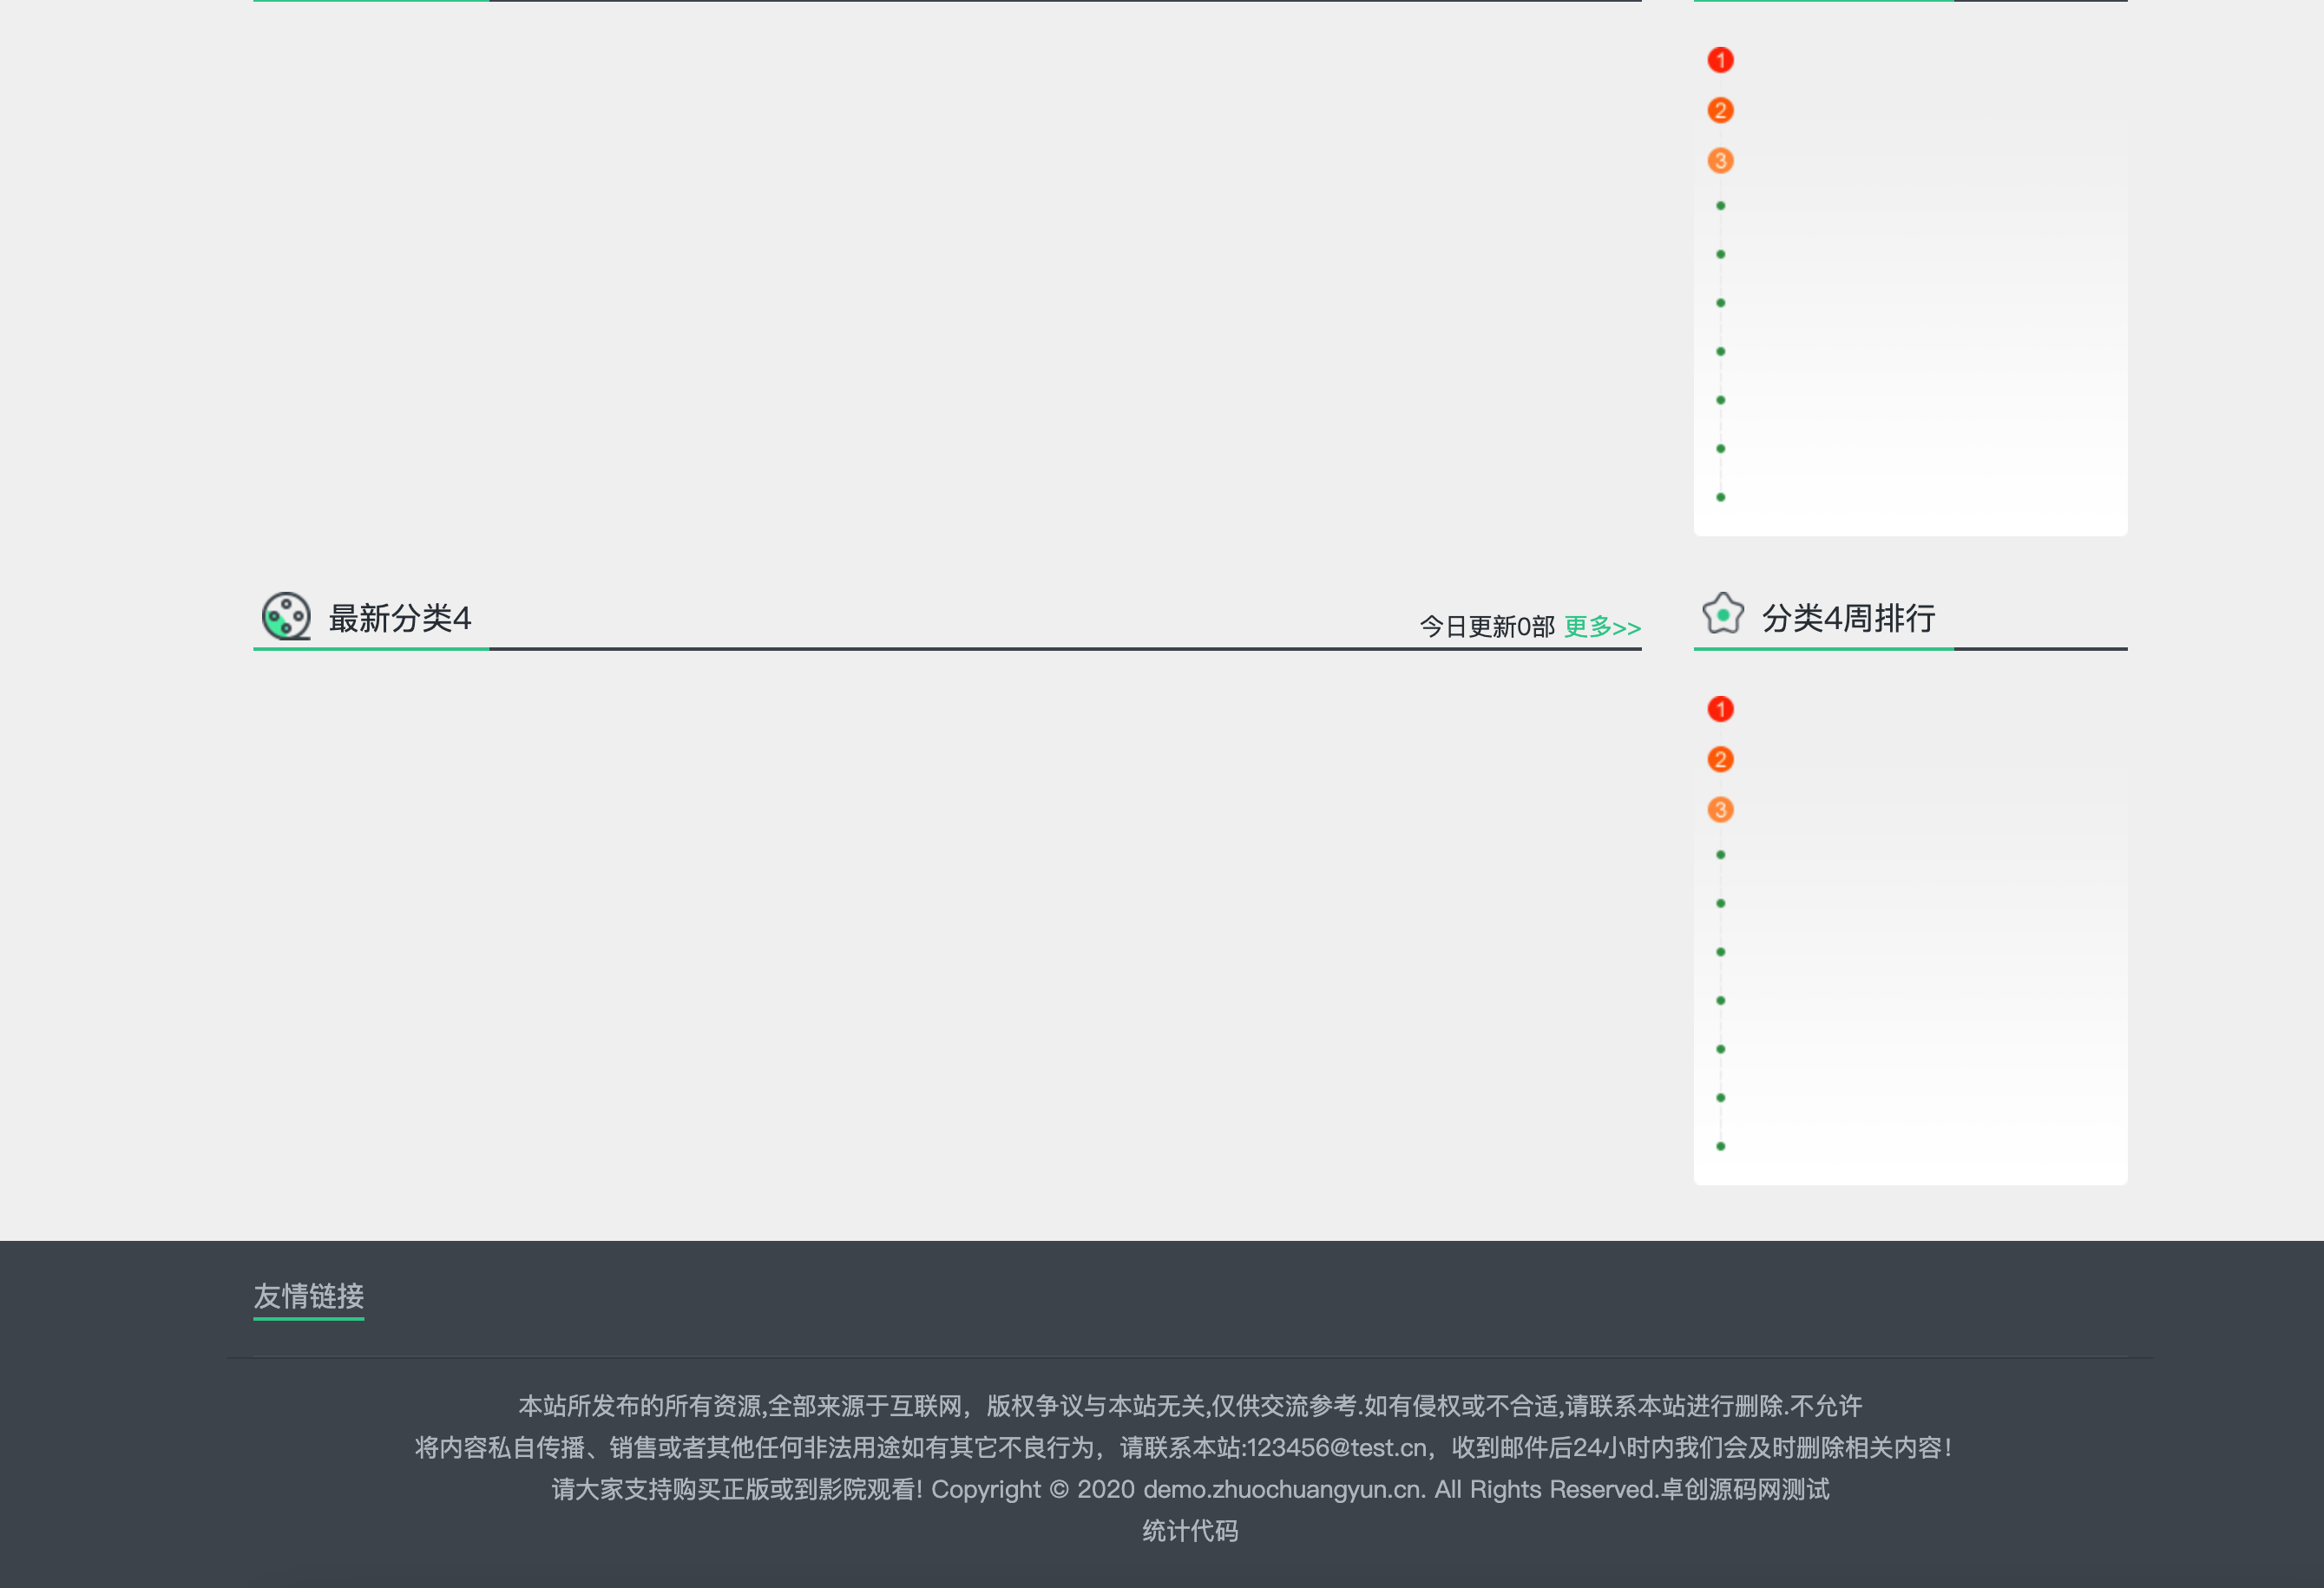Click the 最新分类4 section heading
Screen dimensions: 2324x1588
click(x=400, y=618)
